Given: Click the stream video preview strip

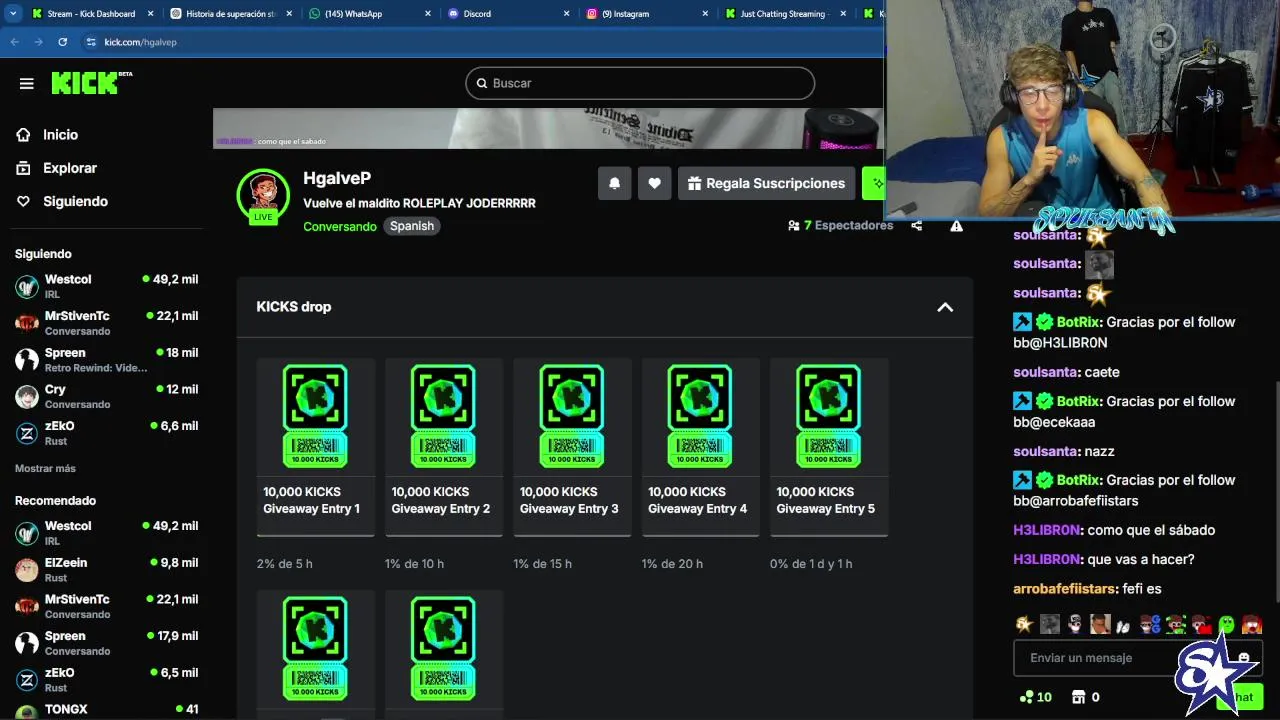Looking at the screenshot, I should pyautogui.click(x=548, y=128).
